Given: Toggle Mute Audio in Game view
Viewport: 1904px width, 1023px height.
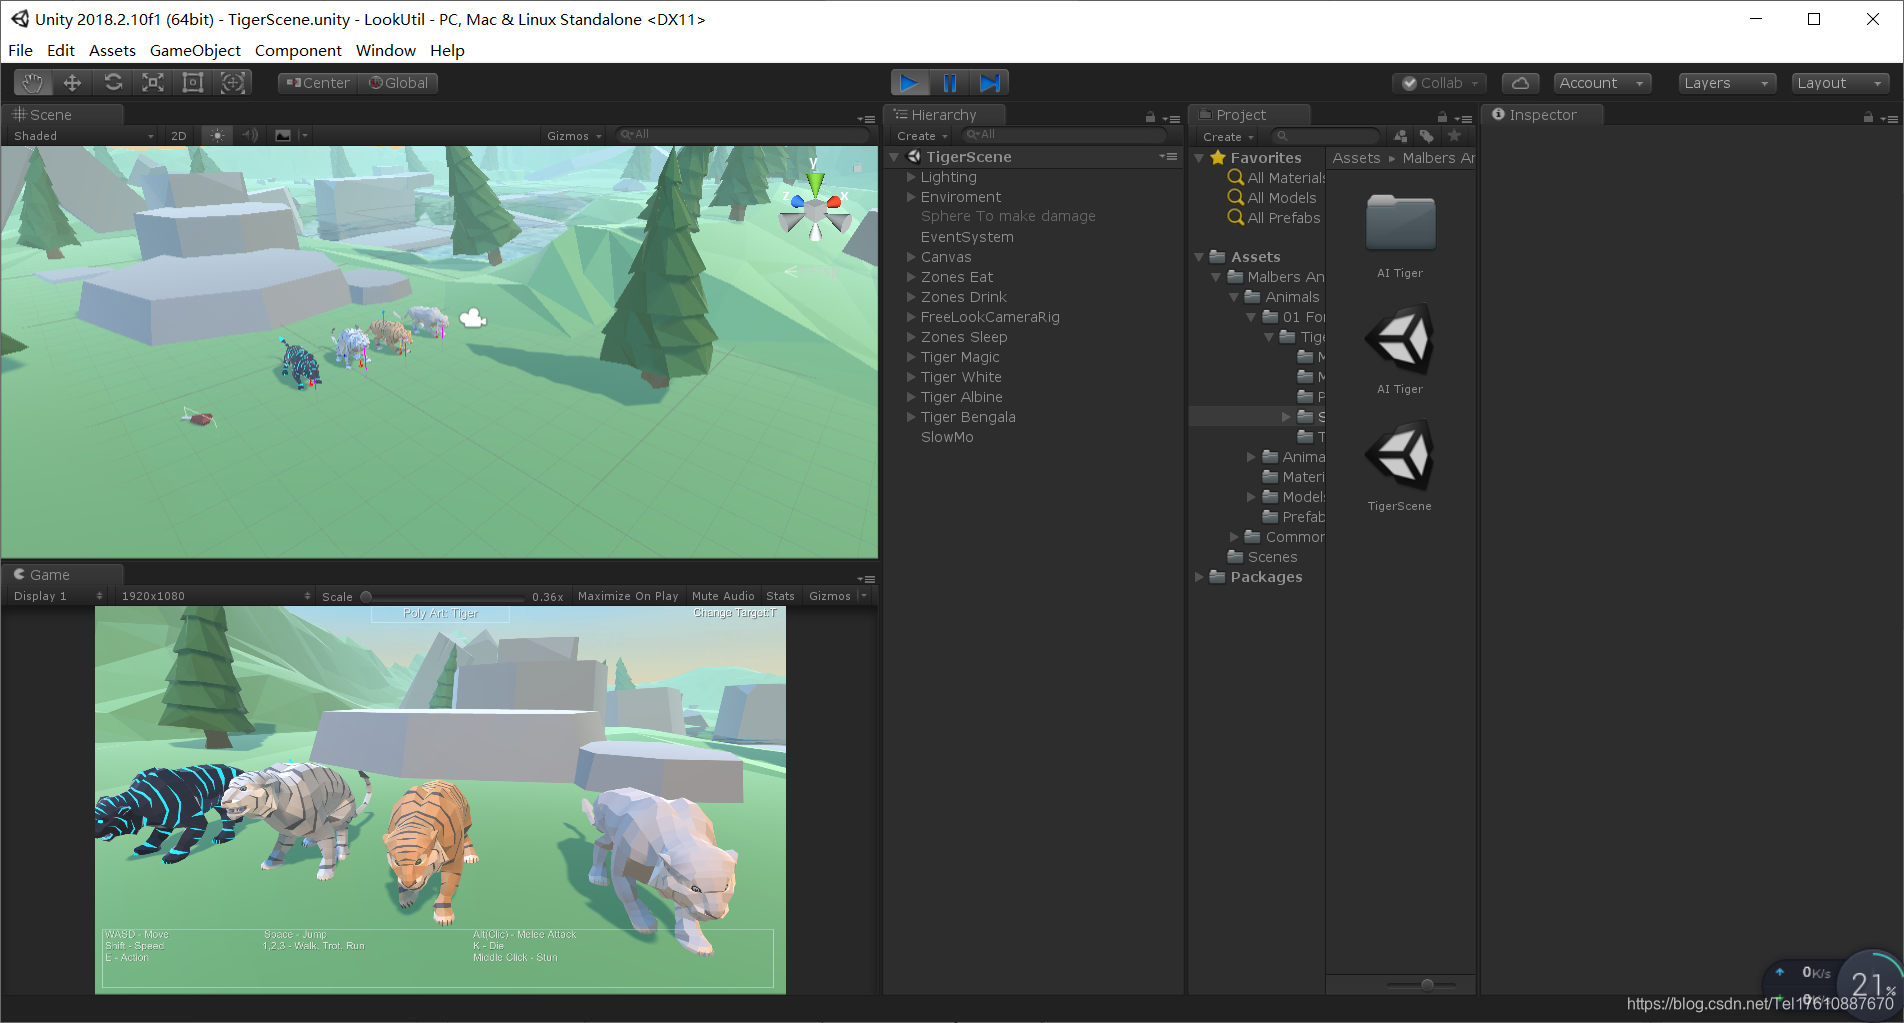Looking at the screenshot, I should 723,596.
